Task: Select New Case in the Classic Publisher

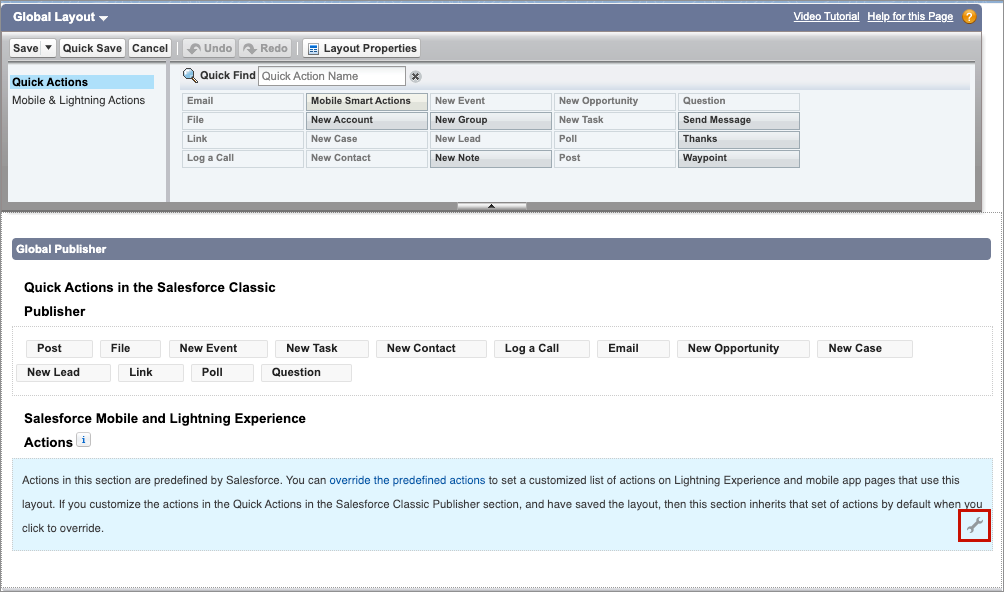Action: click(865, 349)
